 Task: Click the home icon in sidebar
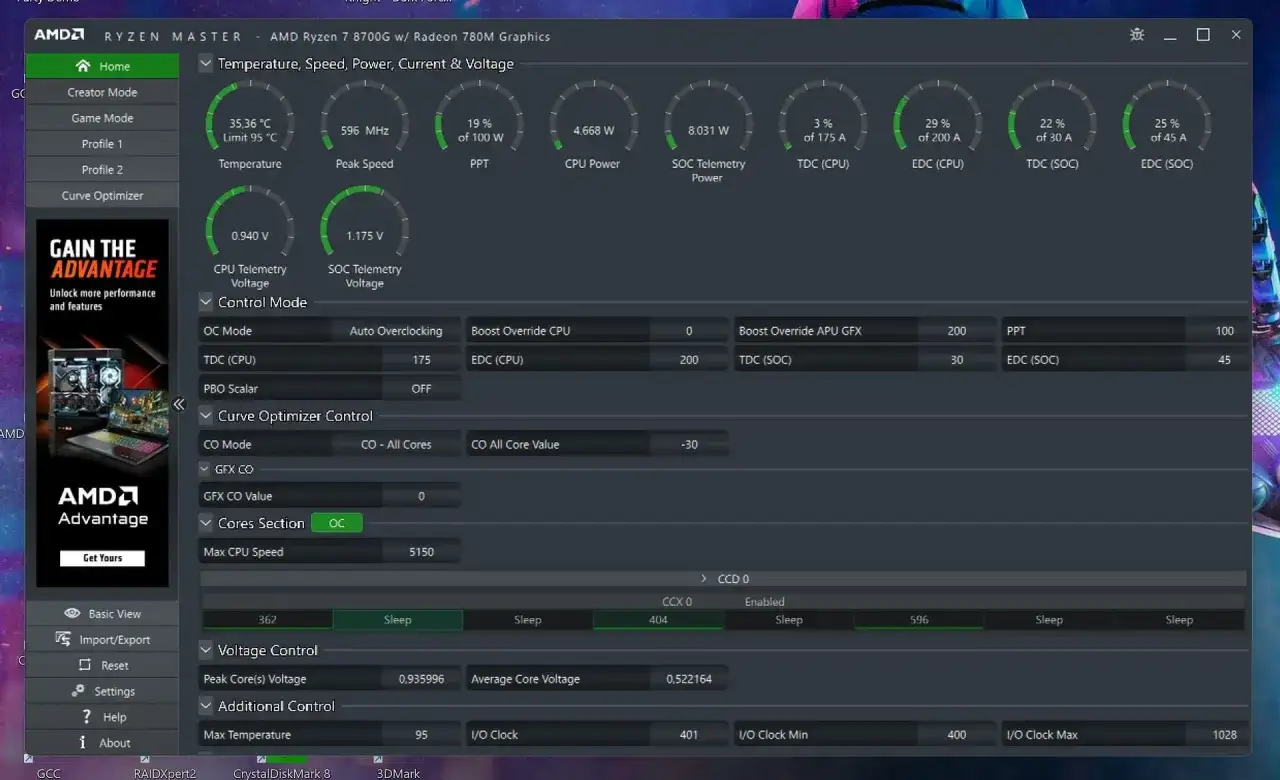pos(83,66)
